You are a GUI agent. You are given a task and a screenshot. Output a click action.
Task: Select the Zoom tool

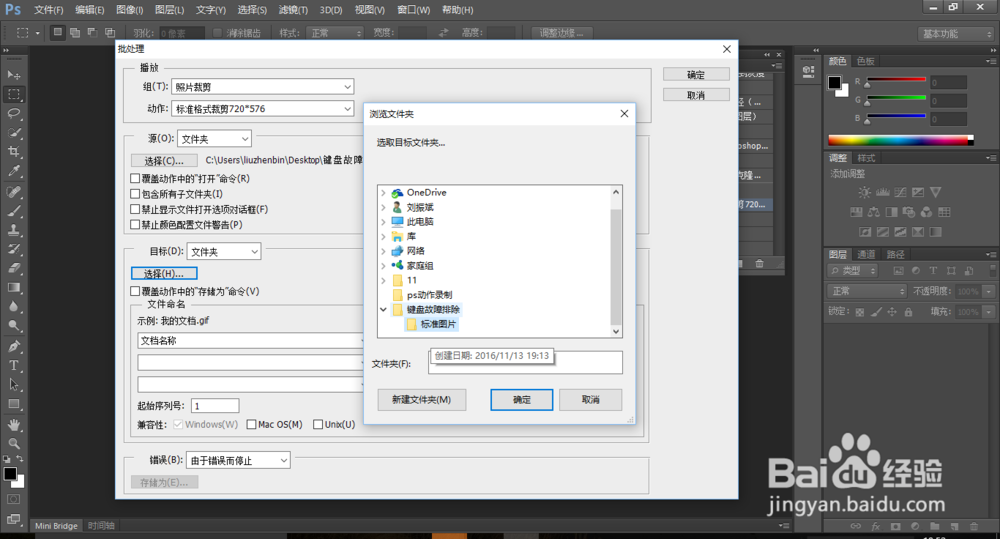click(13, 444)
